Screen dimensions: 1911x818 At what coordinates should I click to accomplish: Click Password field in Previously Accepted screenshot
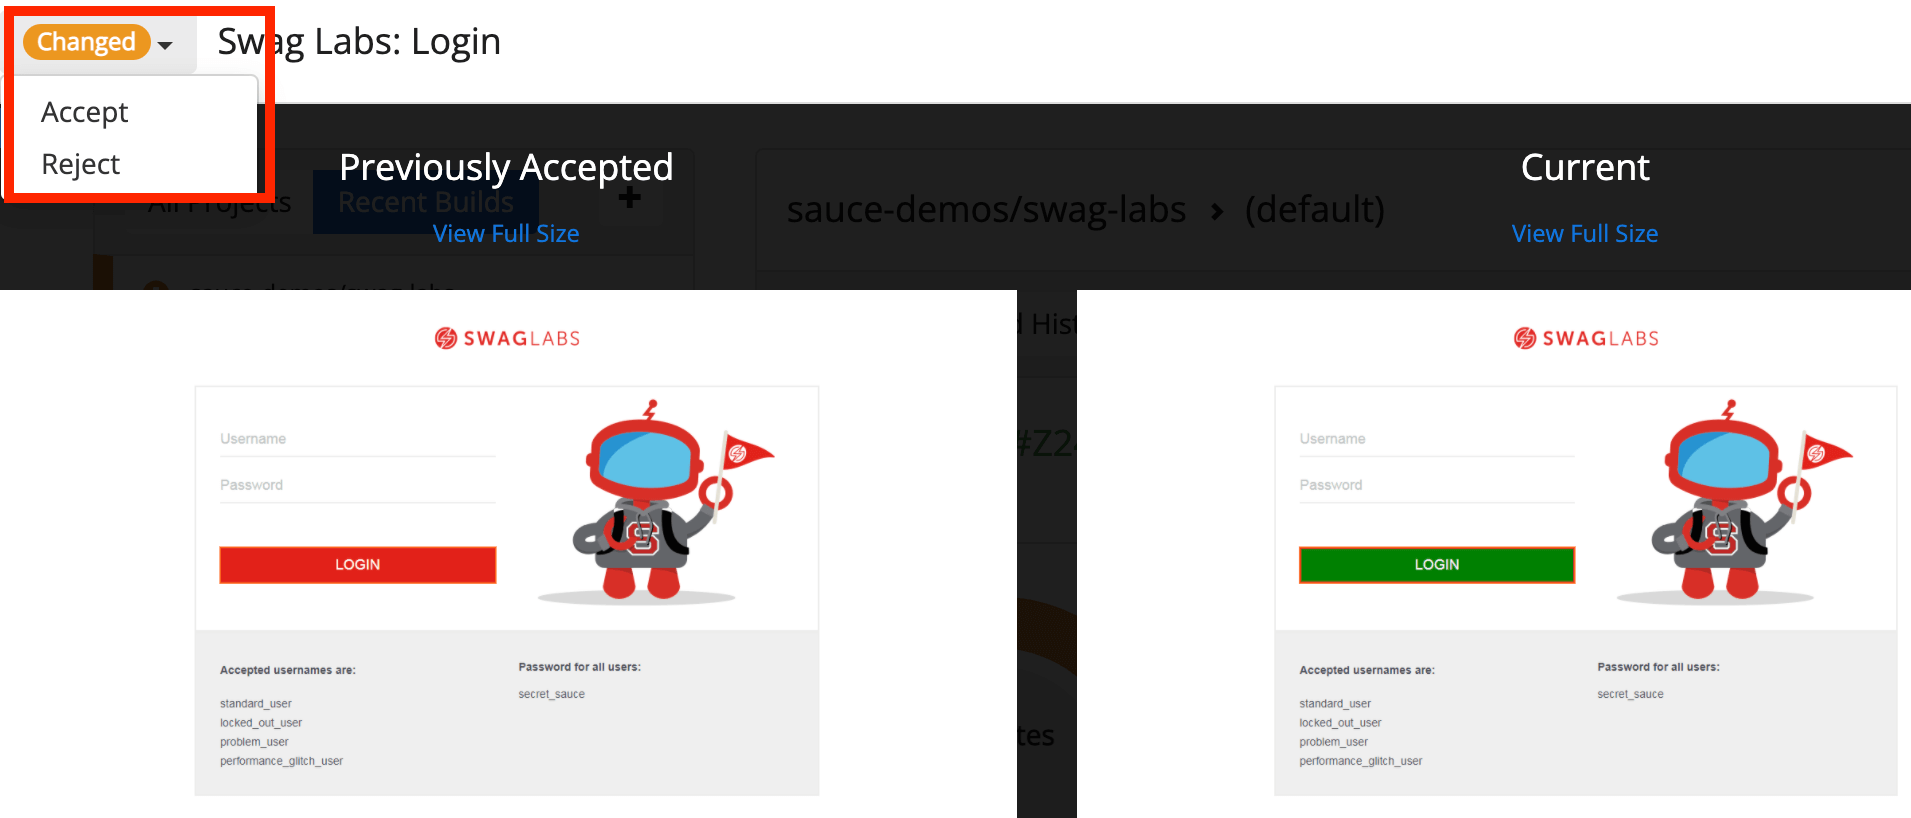pyautogui.click(x=357, y=486)
